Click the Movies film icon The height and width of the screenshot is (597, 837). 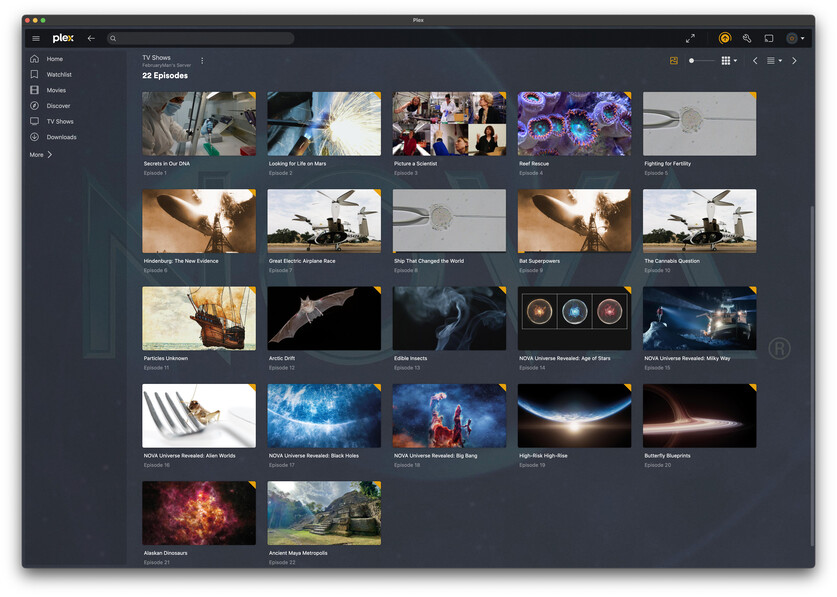tap(35, 90)
